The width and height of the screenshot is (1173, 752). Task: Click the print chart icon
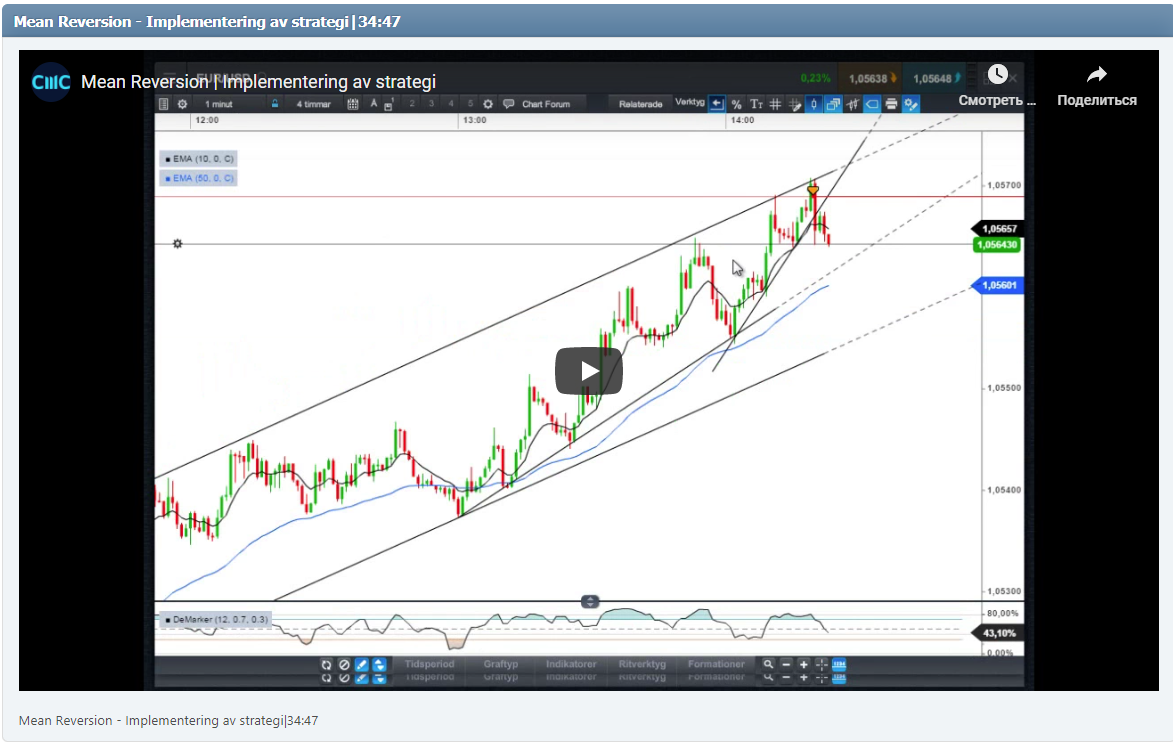tap(891, 103)
